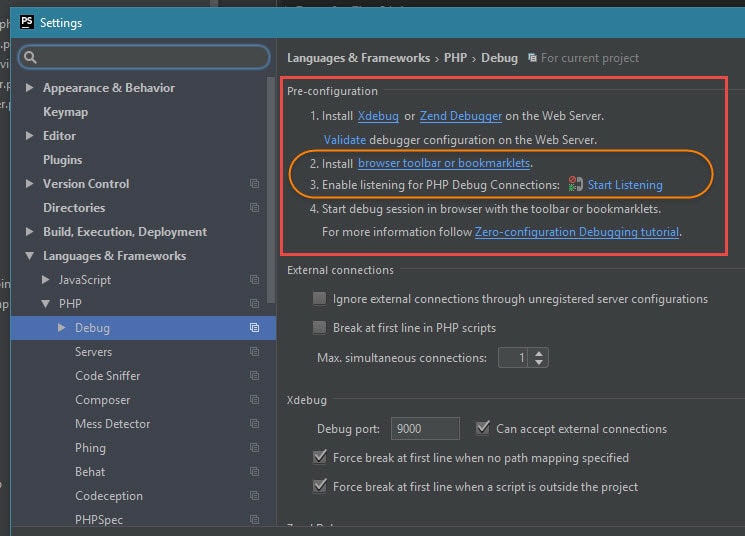Open Zero-configuration Debugging tutorial link
Viewport: 745px width, 536px height.
click(577, 232)
